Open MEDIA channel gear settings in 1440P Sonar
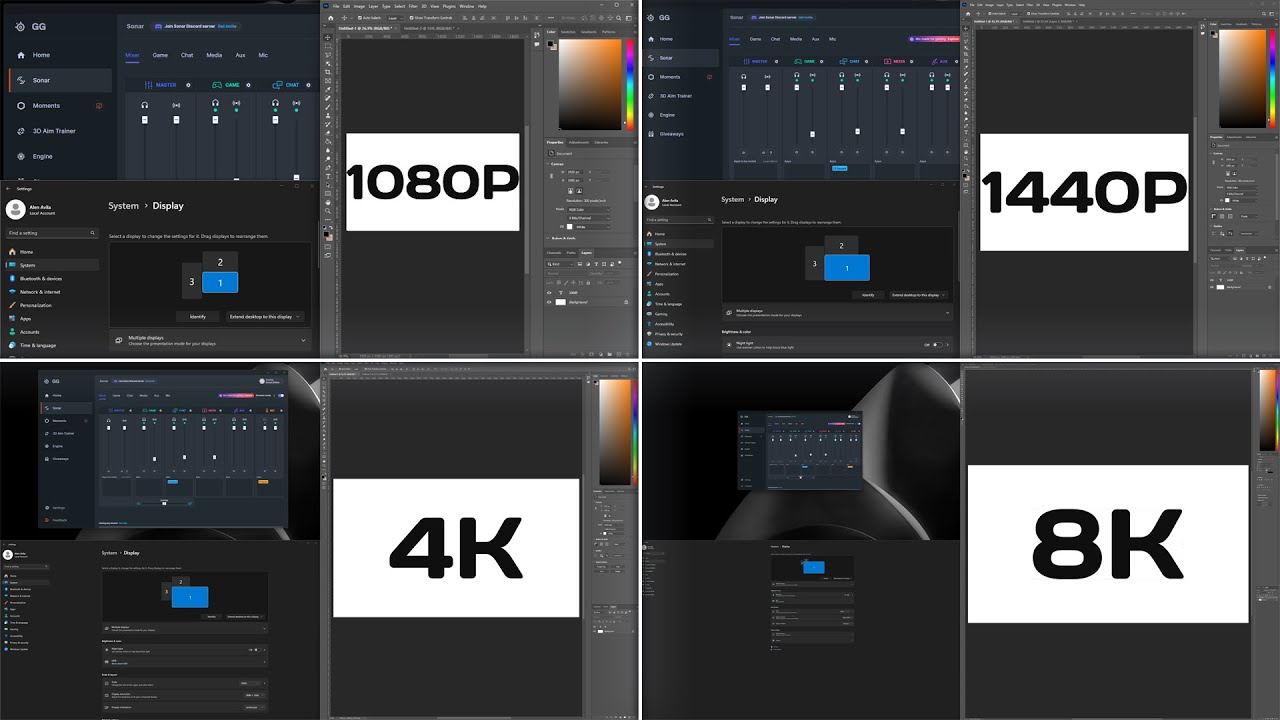The image size is (1280, 720). (911, 61)
